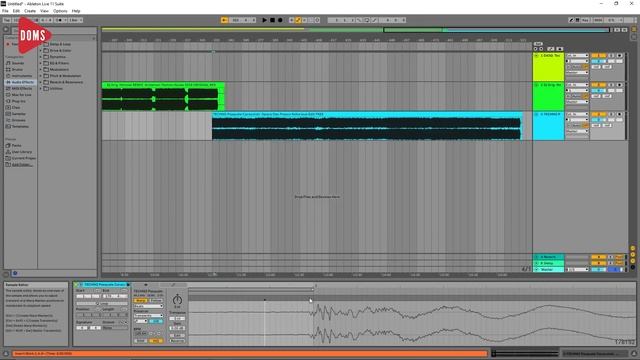Image resolution: width=640 pixels, height=360 pixels.
Task: Click the arrangement overview bar
Action: click(x=356, y=30)
